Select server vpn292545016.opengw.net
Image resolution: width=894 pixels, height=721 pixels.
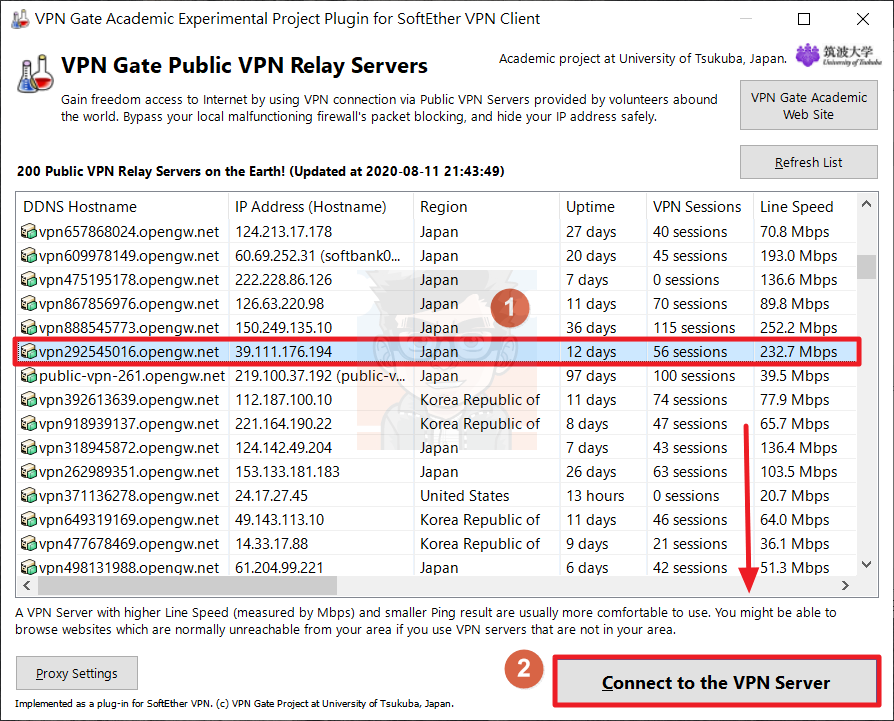click(436, 352)
